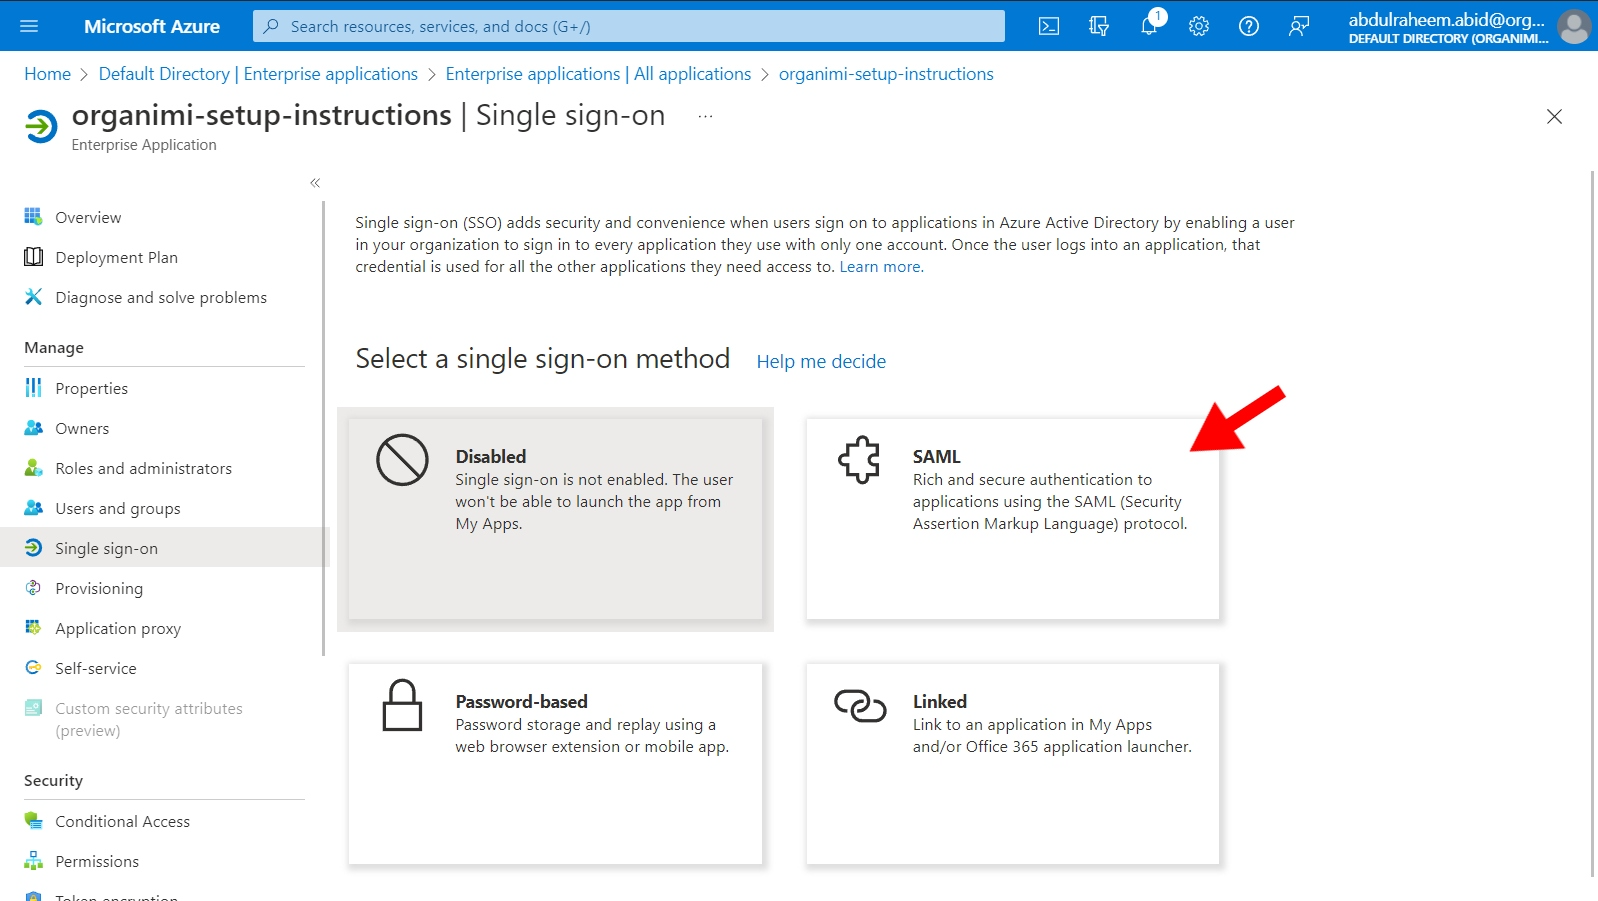Open the notifications bell
Screen dimensions: 1598x901
[1149, 26]
